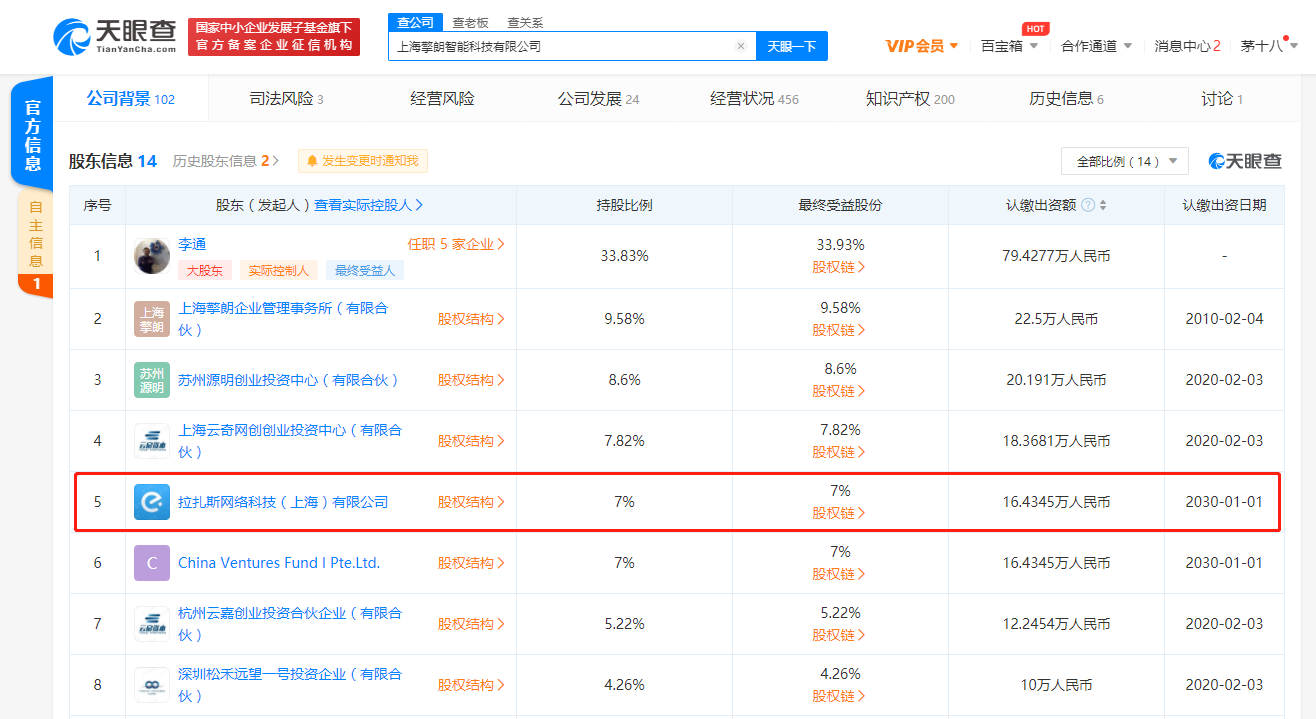1316x719 pixels.
Task: Click 李通's avatar photo
Action: coord(152,256)
